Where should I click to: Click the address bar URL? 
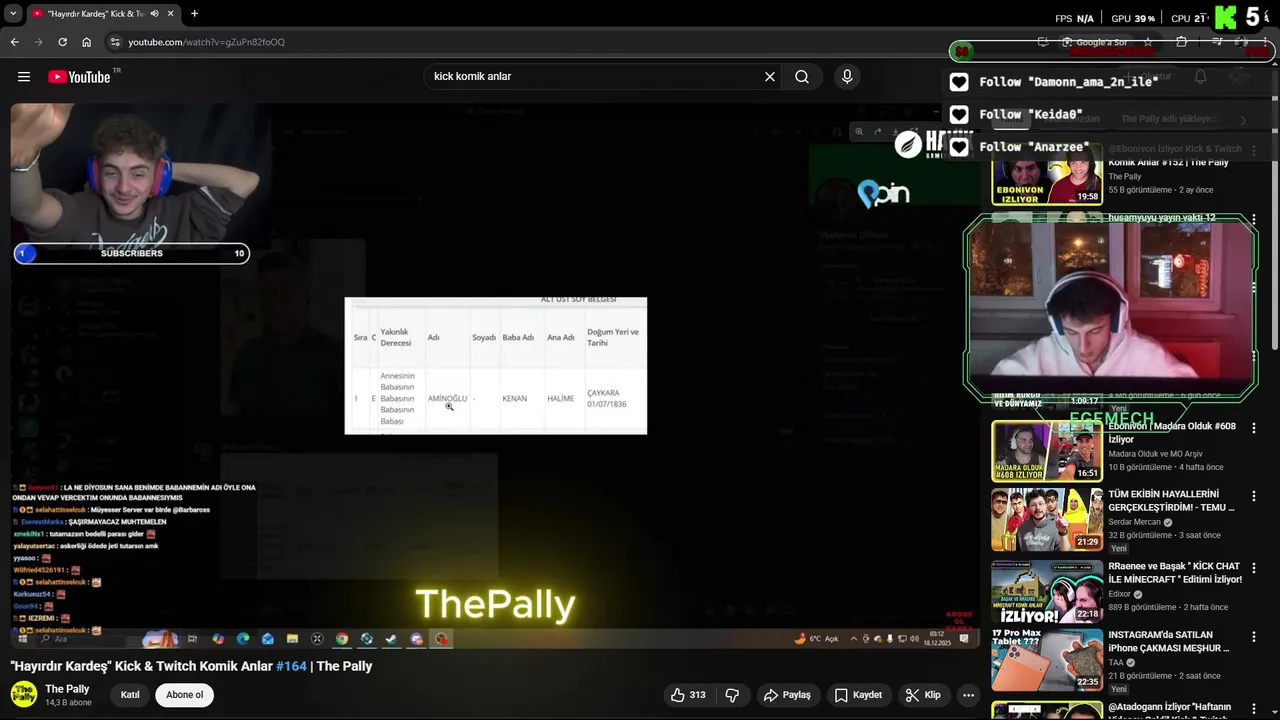click(206, 42)
